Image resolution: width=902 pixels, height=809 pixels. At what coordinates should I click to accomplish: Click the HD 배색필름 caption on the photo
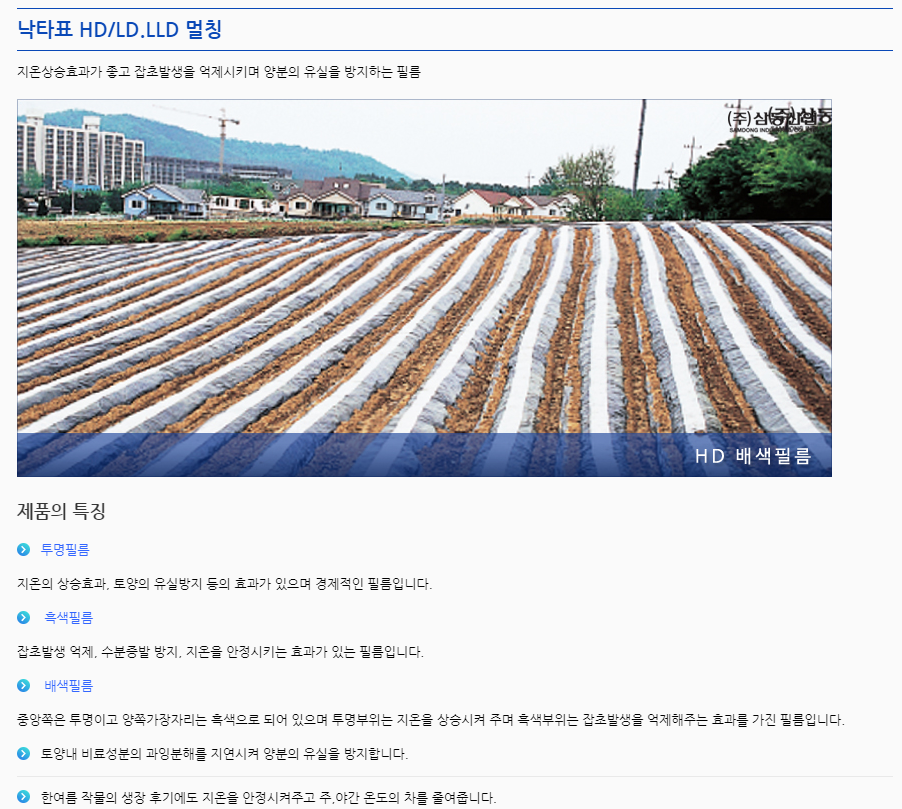[752, 456]
